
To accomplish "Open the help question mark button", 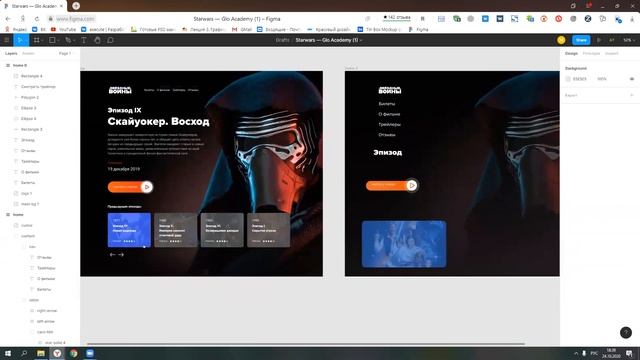I will click(626, 332).
